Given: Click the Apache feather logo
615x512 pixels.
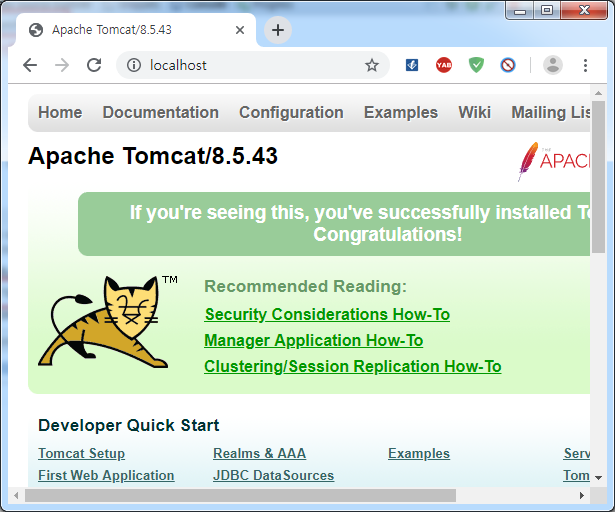Looking at the screenshot, I should tap(554, 161).
